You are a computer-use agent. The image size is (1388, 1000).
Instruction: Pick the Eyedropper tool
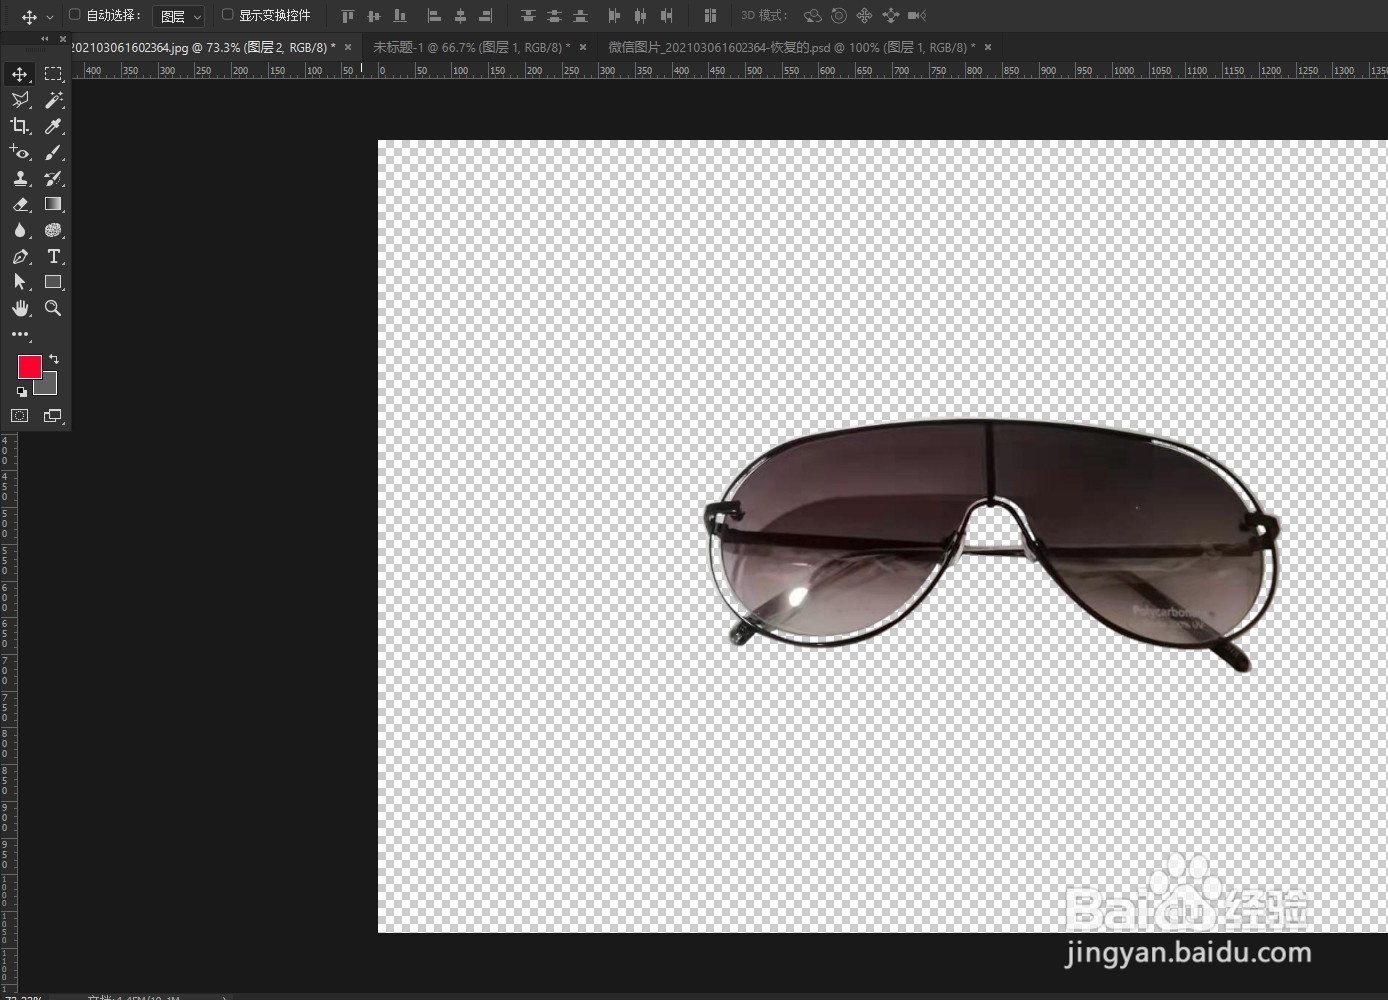point(53,126)
